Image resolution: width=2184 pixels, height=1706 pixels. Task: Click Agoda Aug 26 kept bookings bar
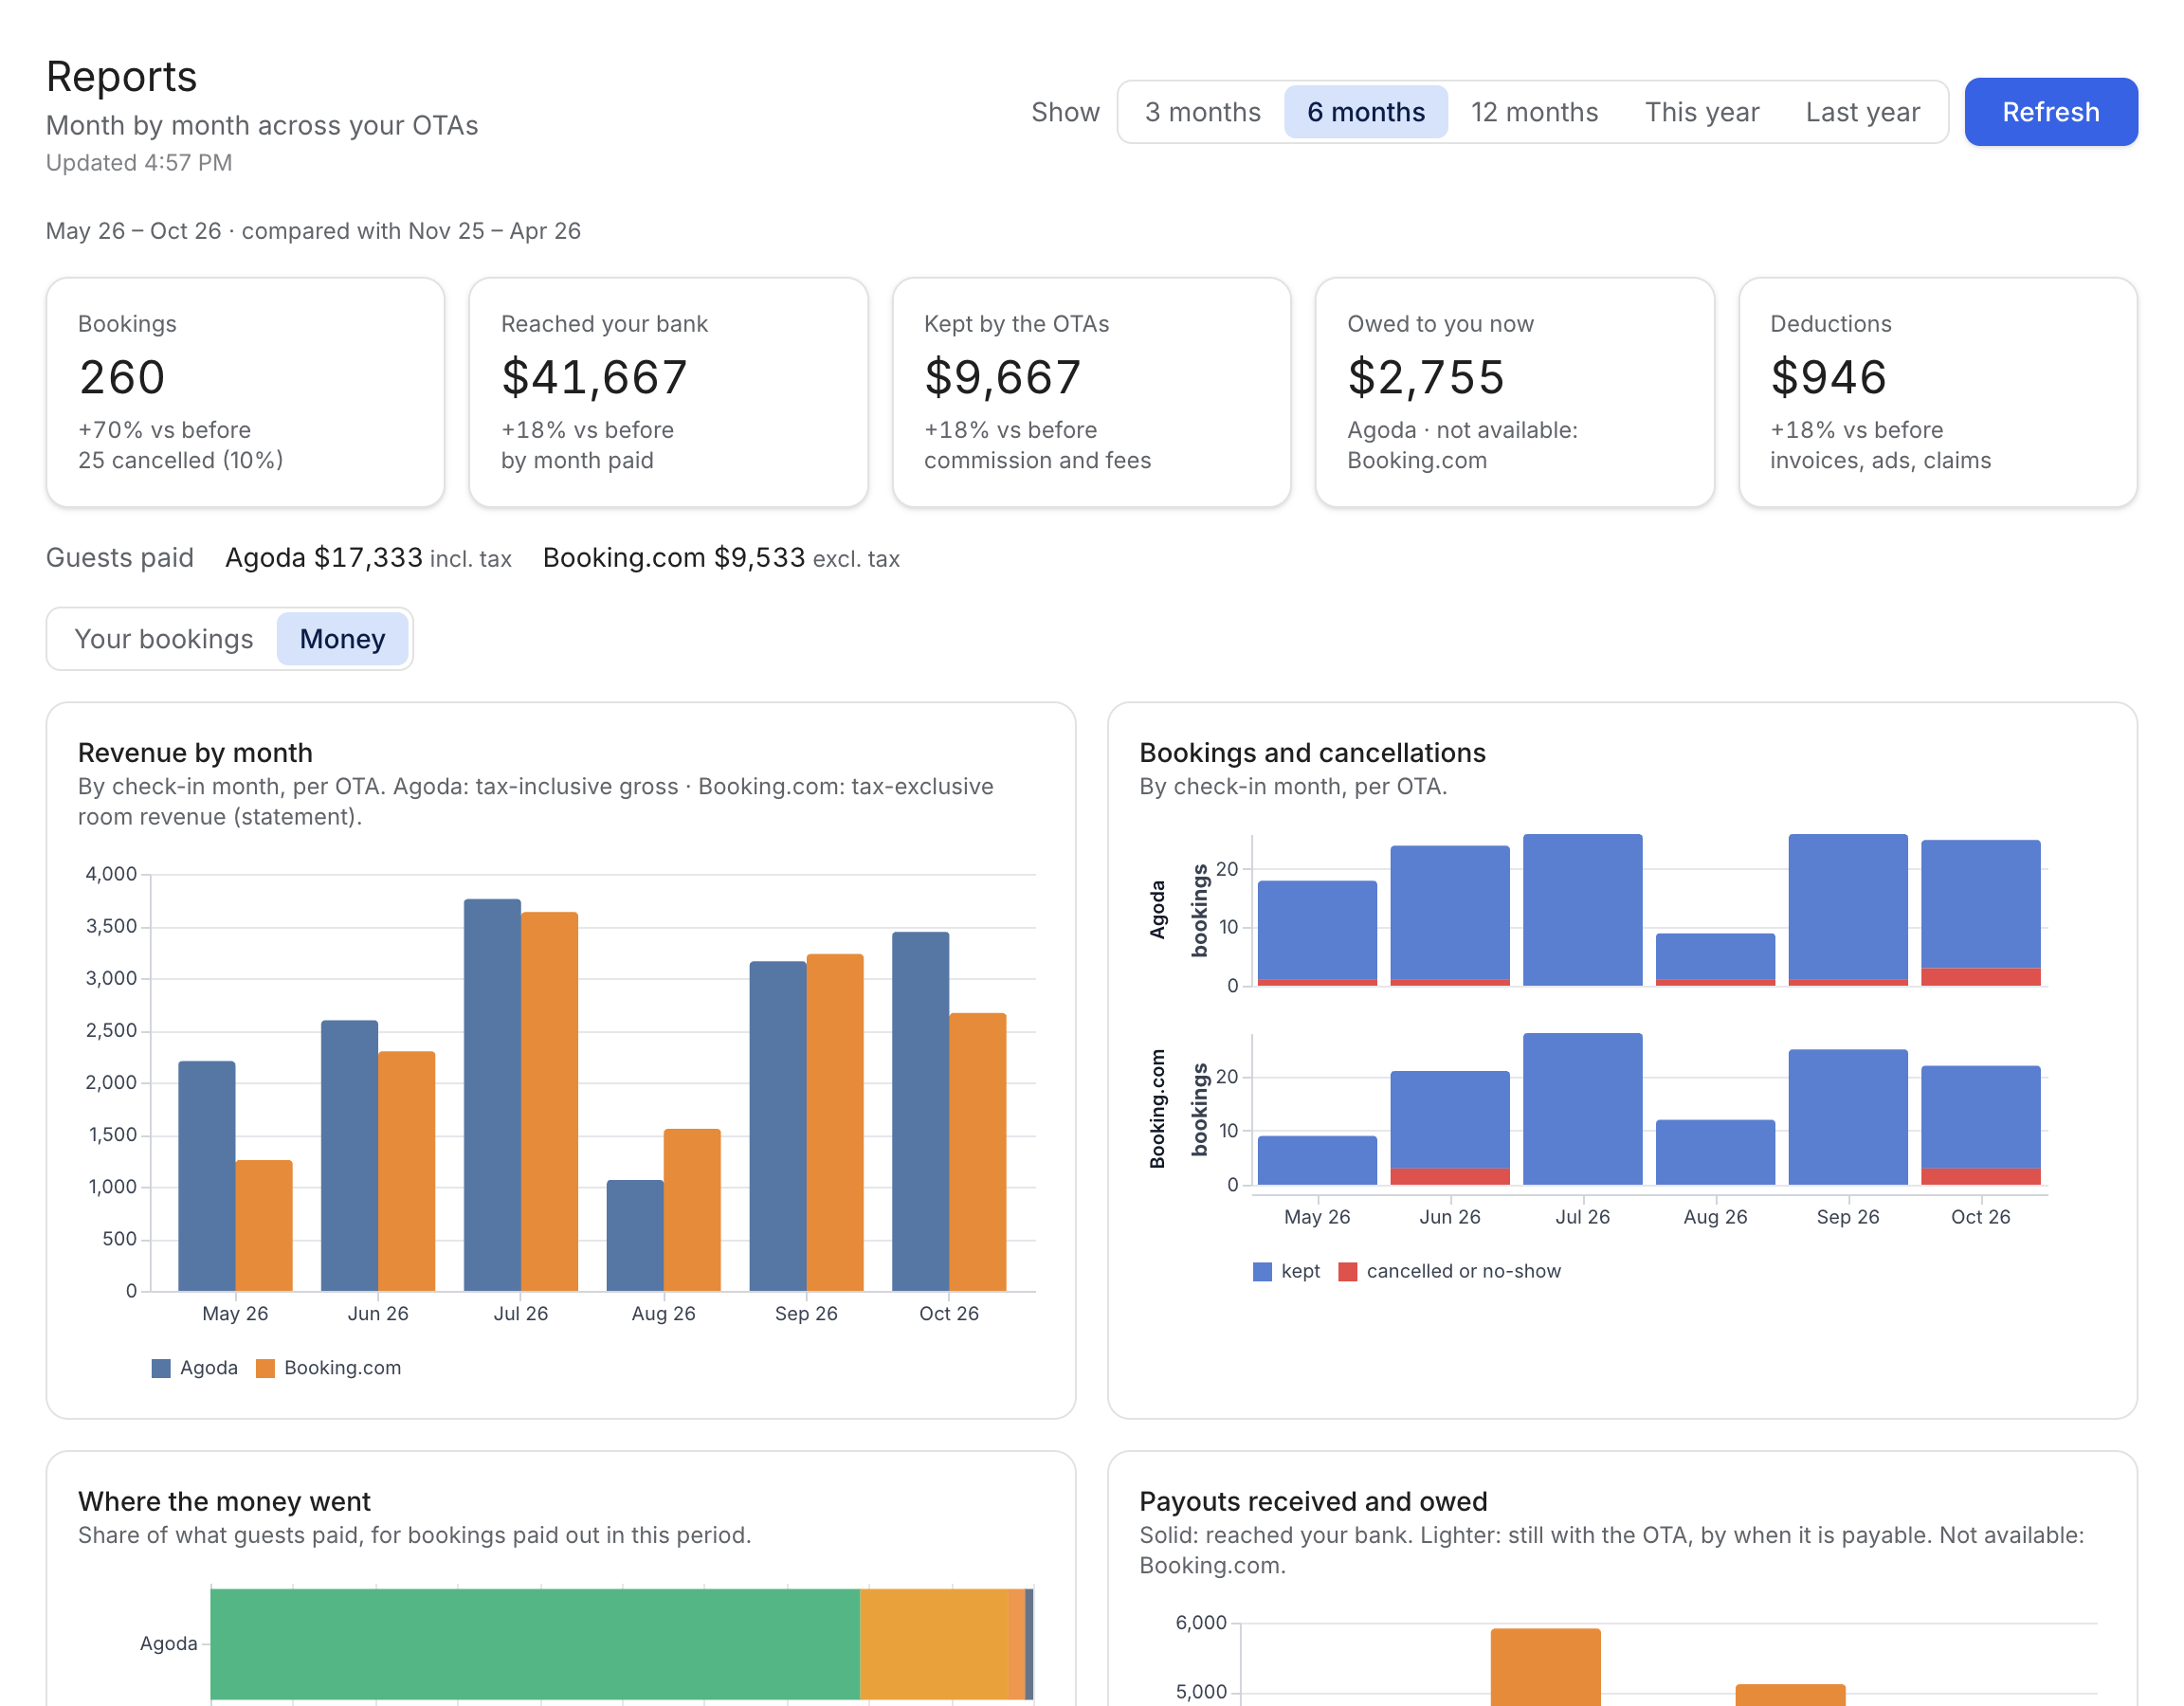[1715, 956]
